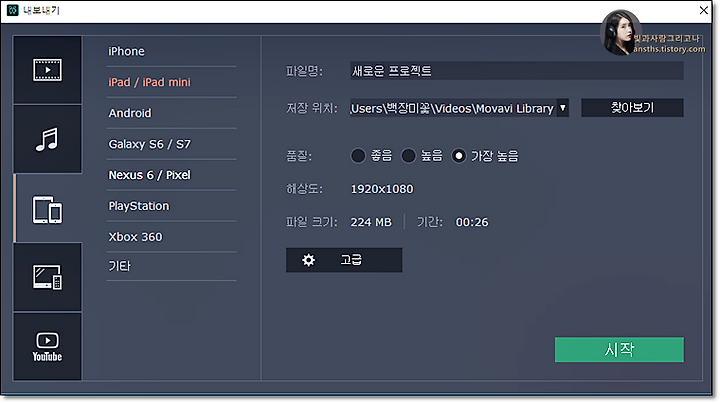Click the gear icon on the 고급 button
The image size is (720, 403).
[309, 260]
